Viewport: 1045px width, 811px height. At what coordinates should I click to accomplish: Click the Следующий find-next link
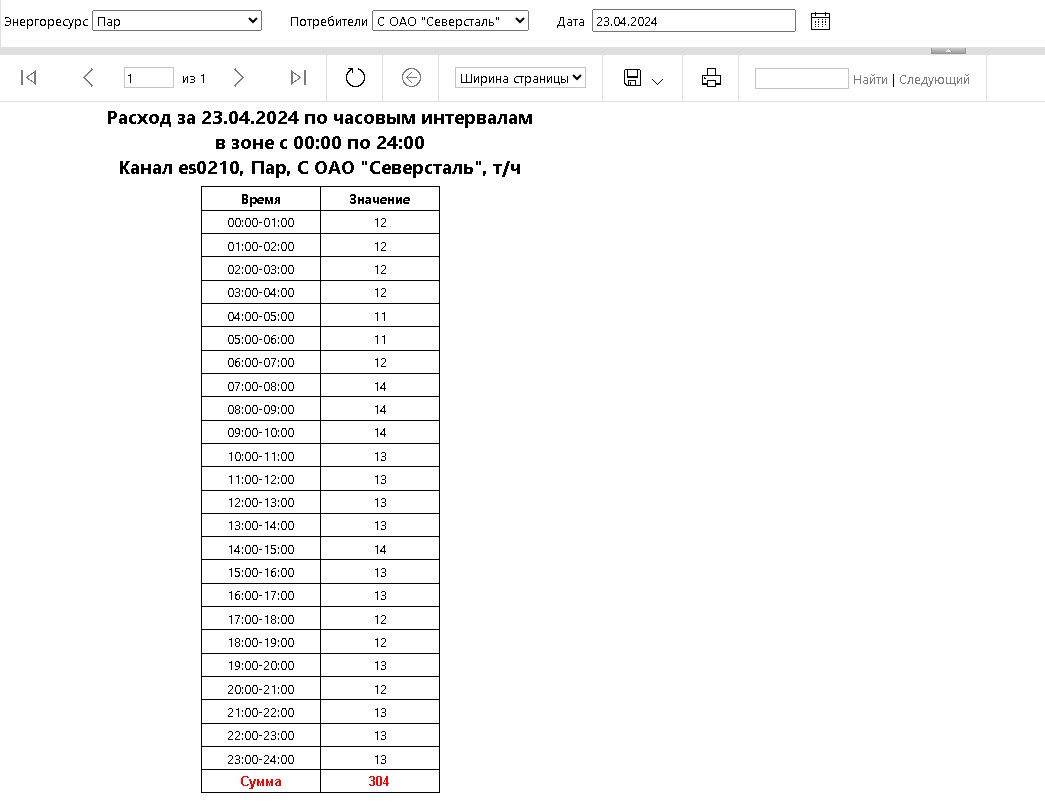click(x=934, y=79)
